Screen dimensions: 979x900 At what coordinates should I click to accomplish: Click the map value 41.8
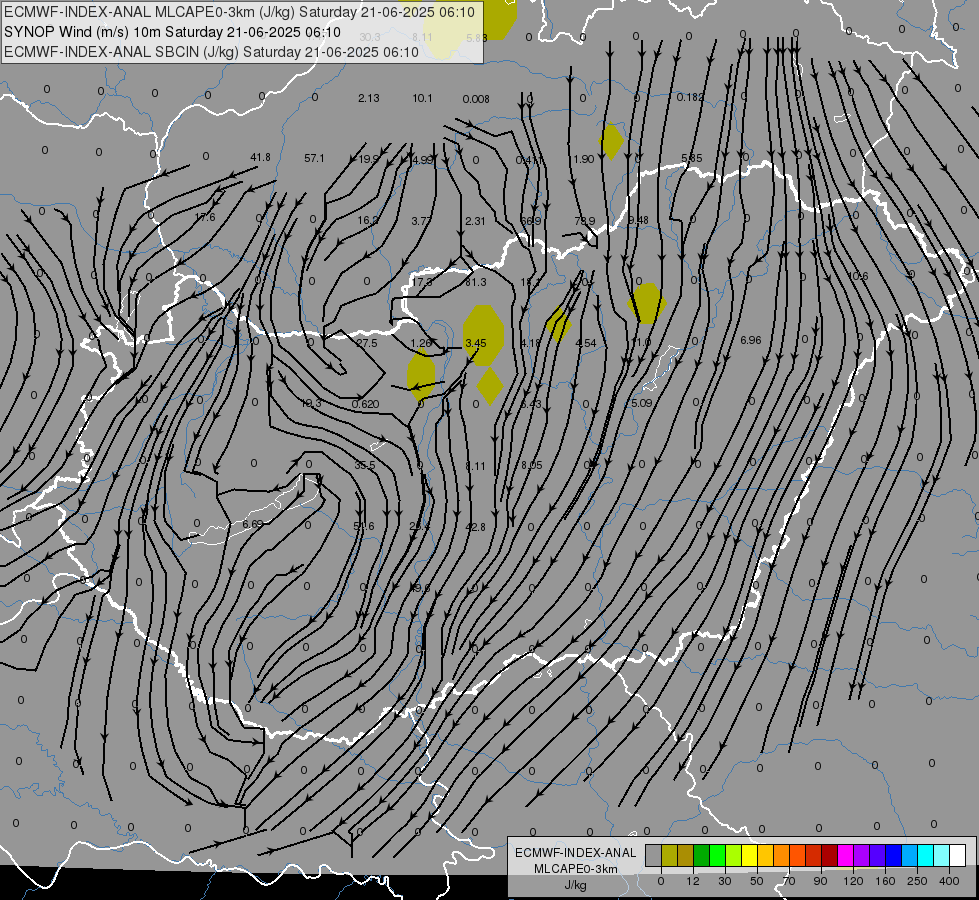[x=260, y=157]
